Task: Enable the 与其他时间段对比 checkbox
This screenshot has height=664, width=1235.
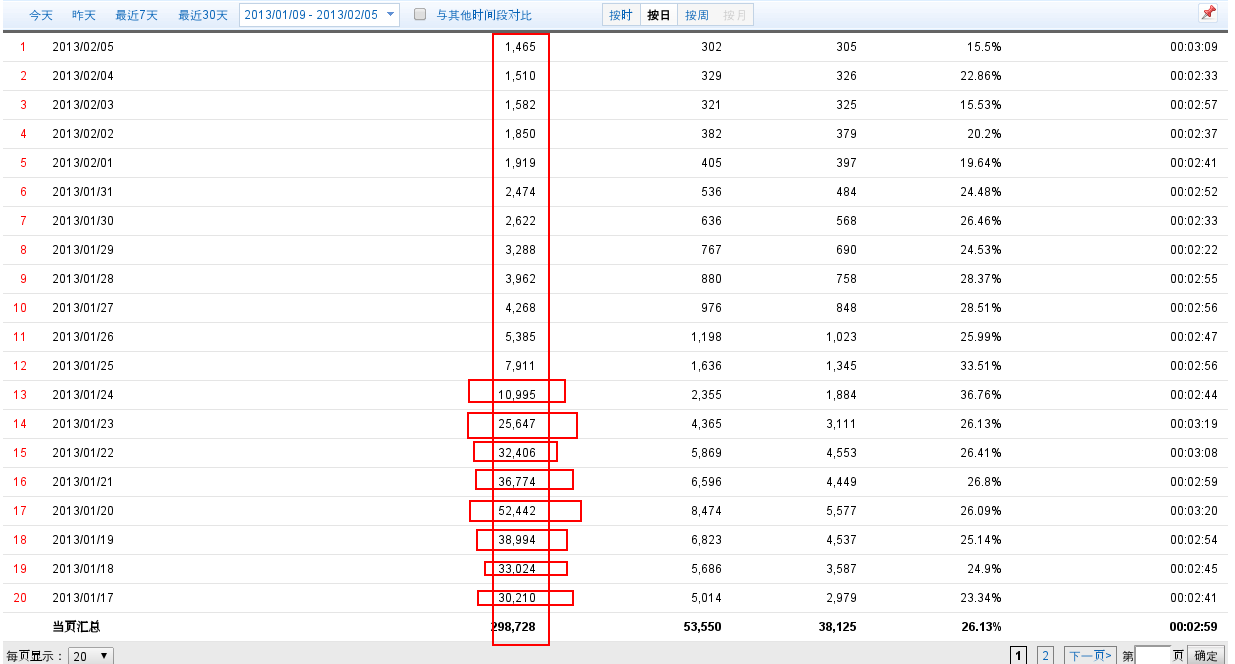Action: click(x=420, y=15)
